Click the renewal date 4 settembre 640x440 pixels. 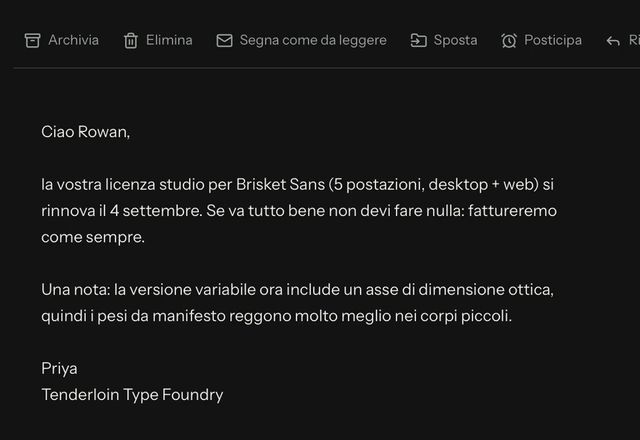[156, 211]
